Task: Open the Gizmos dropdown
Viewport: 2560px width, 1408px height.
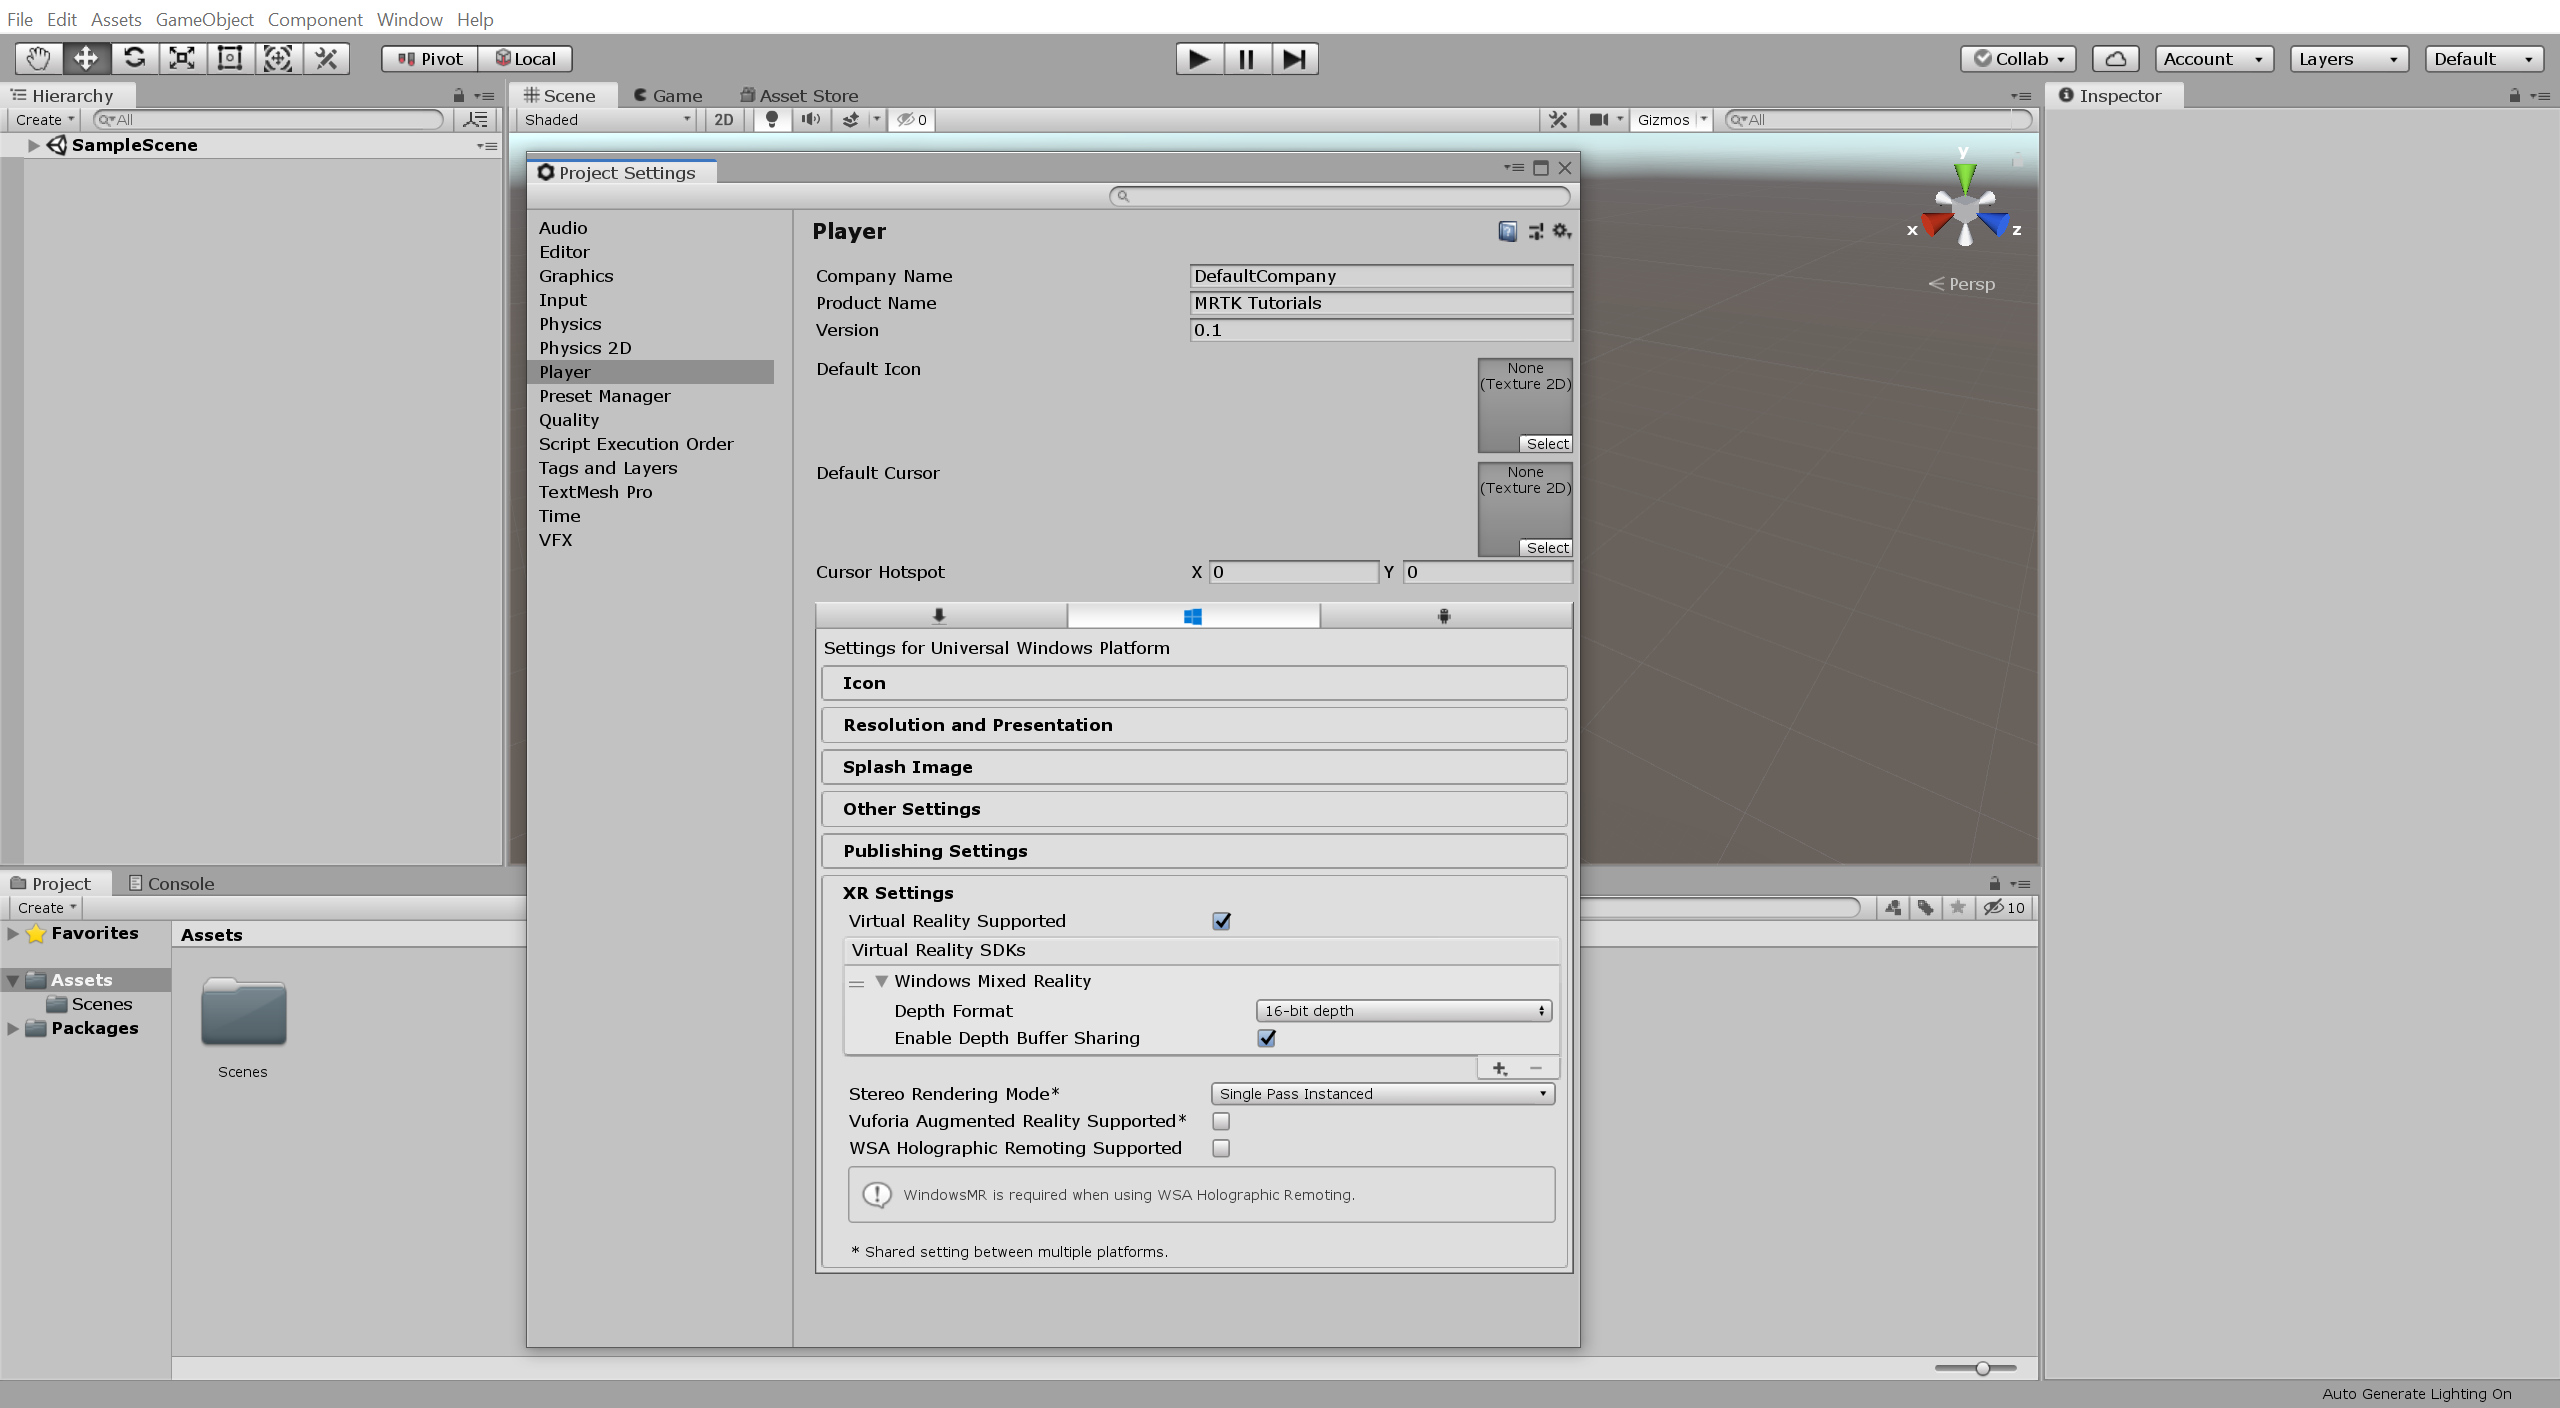Action: [x=1671, y=120]
